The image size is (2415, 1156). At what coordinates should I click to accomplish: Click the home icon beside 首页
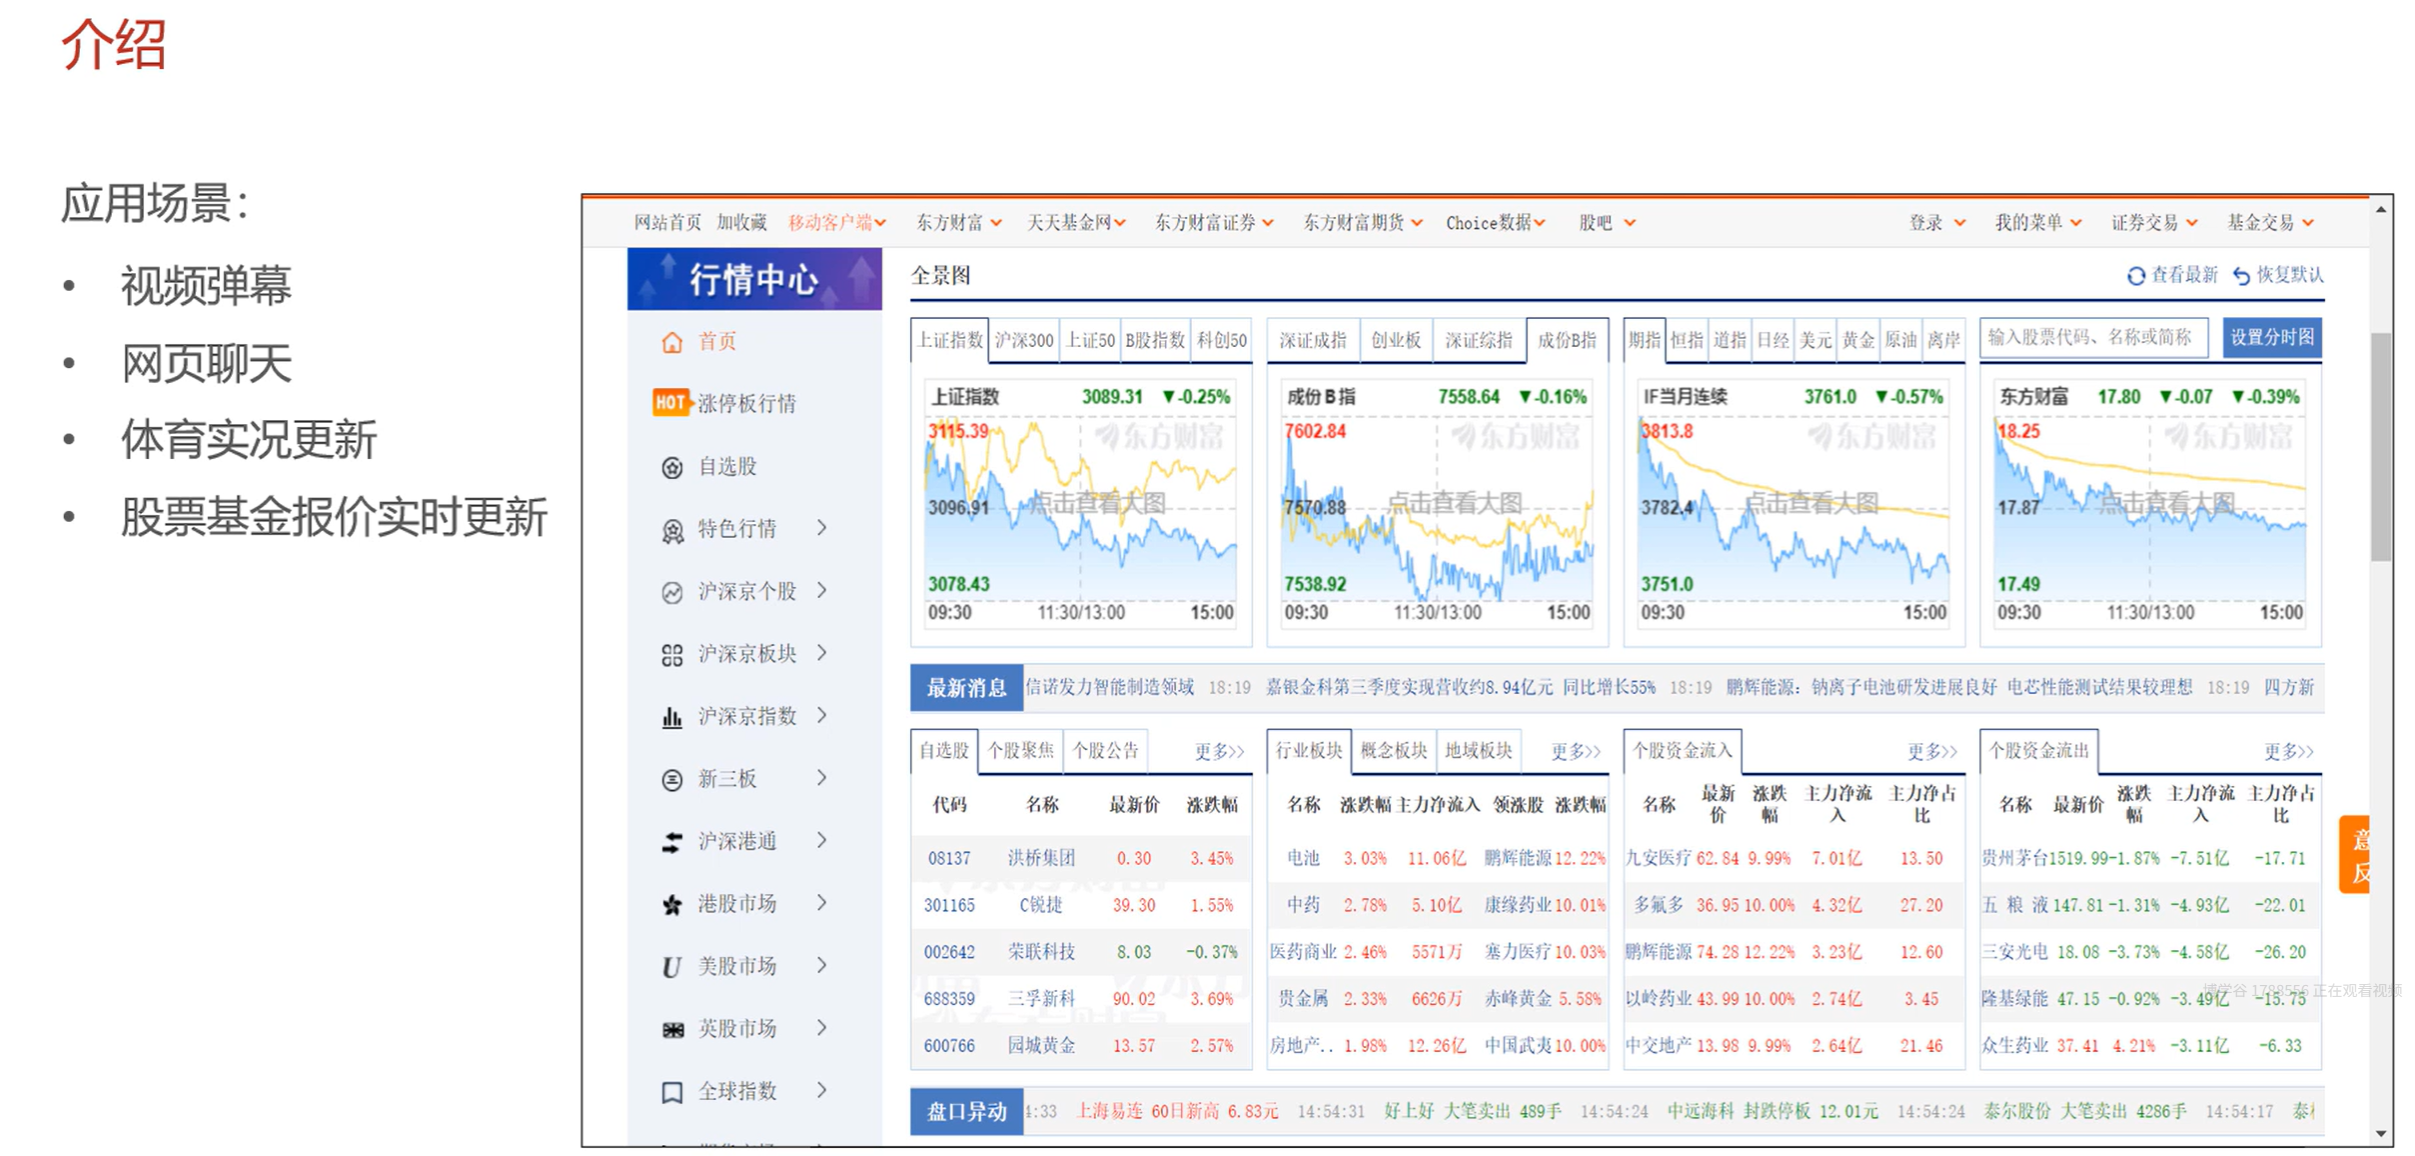click(672, 342)
